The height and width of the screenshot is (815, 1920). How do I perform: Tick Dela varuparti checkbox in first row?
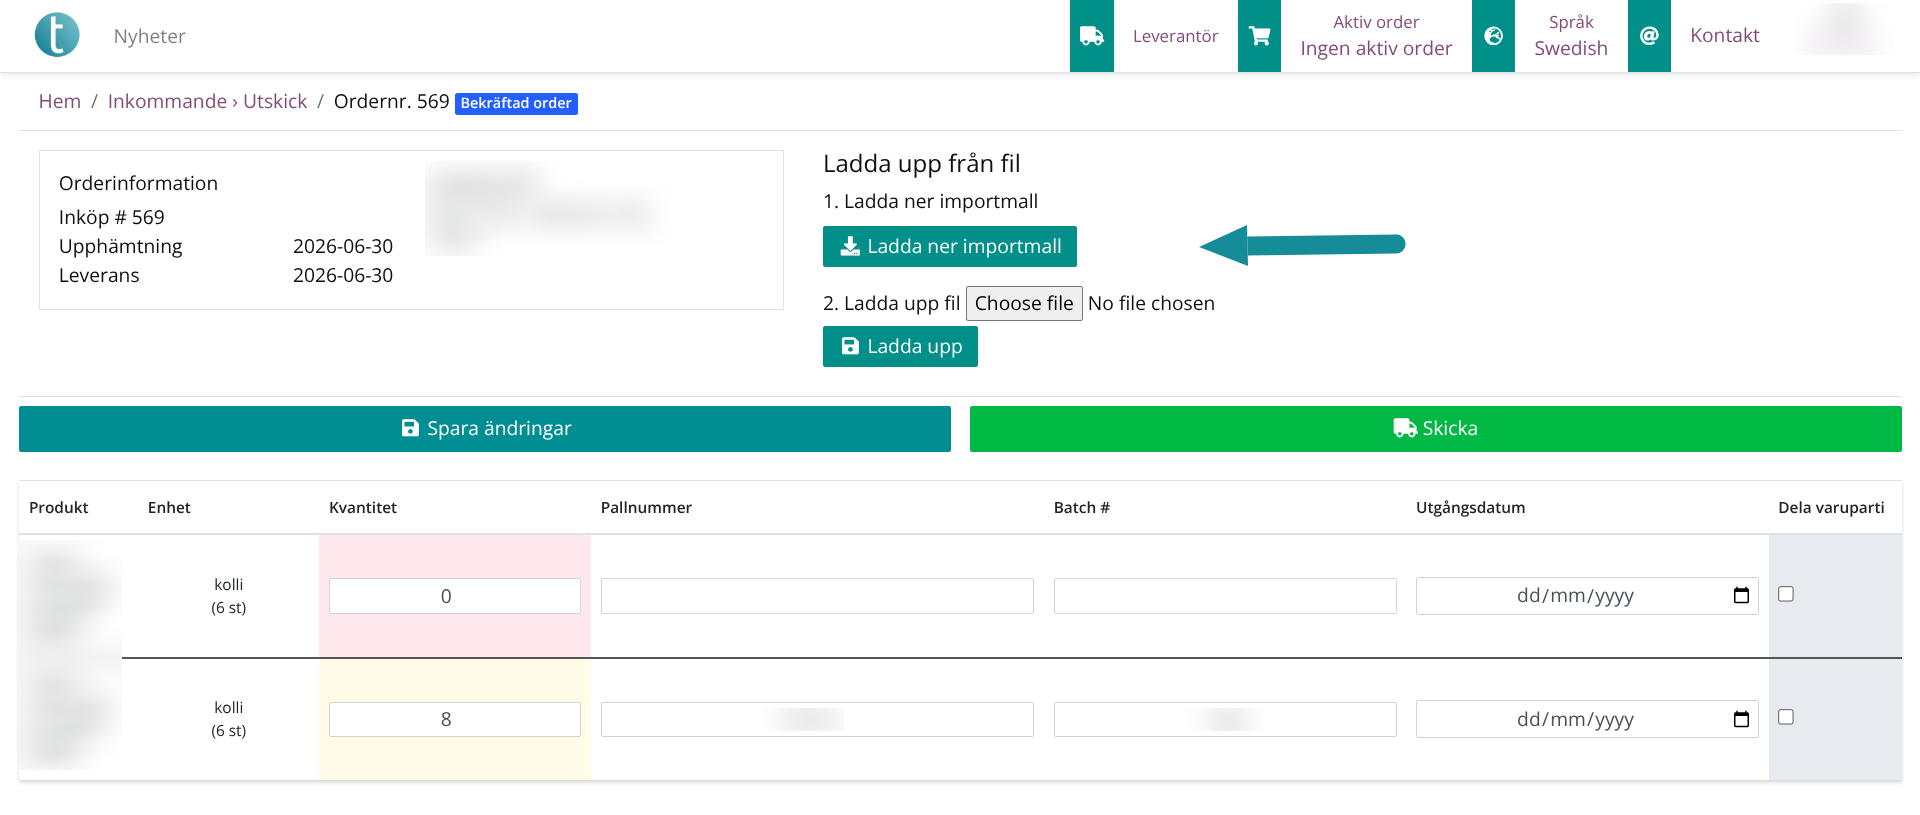coord(1786,594)
